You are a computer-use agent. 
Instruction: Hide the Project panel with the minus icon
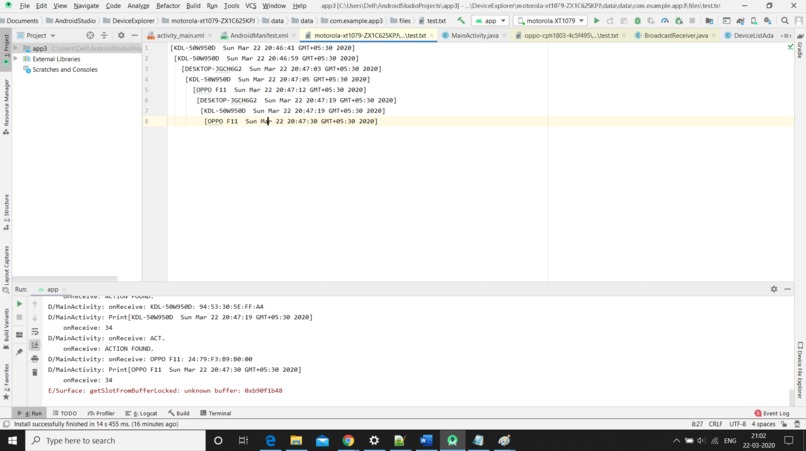point(135,35)
